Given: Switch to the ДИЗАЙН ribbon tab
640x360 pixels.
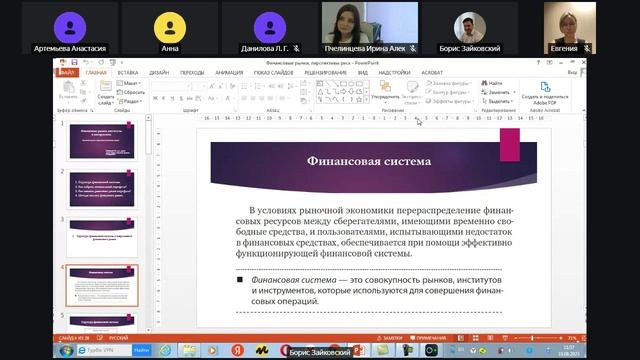Looking at the screenshot, I should pyautogui.click(x=159, y=73).
